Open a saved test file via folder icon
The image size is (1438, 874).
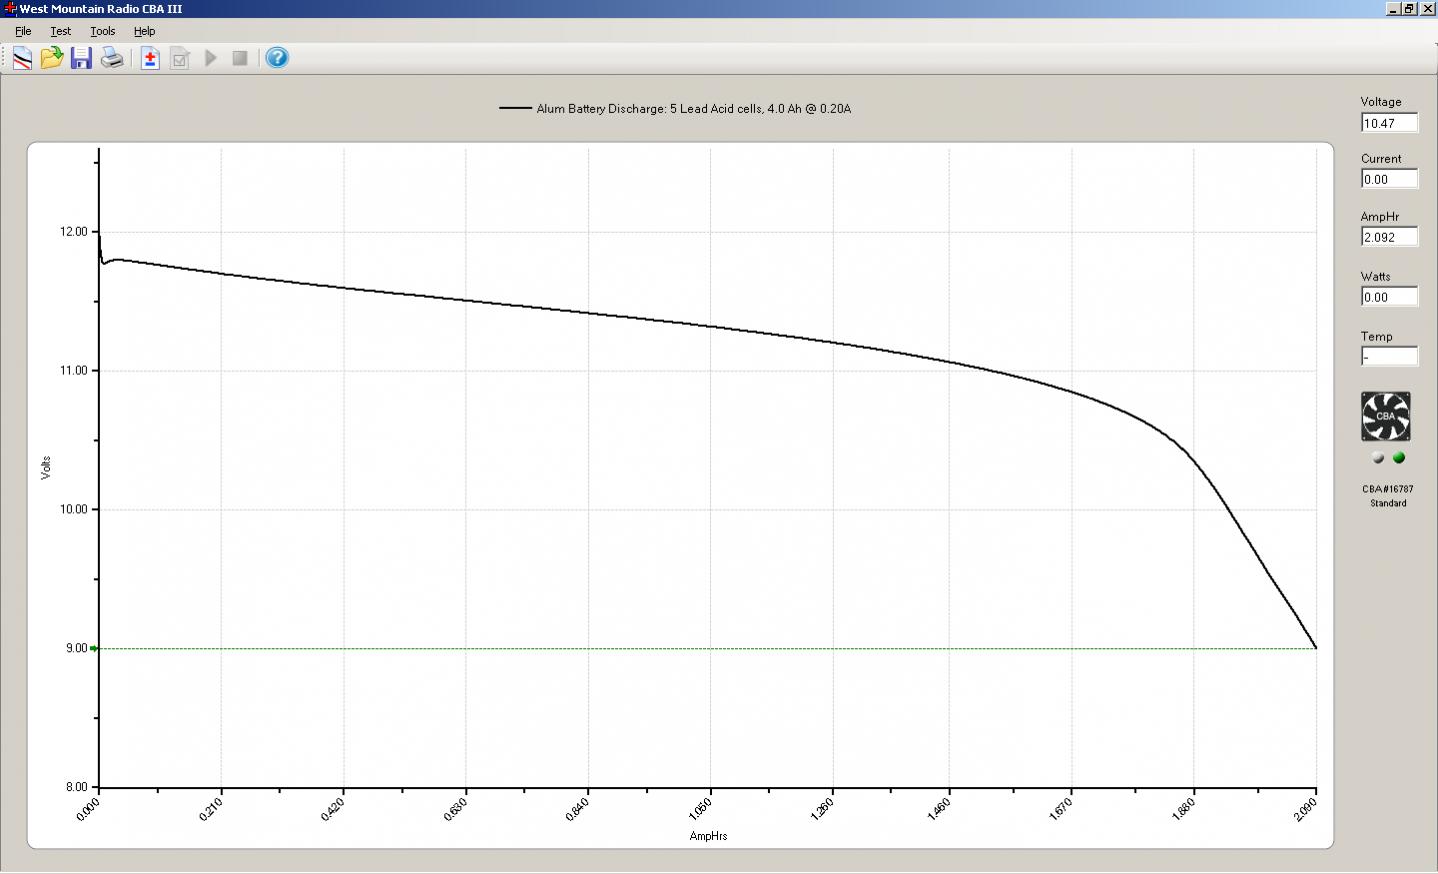click(52, 58)
